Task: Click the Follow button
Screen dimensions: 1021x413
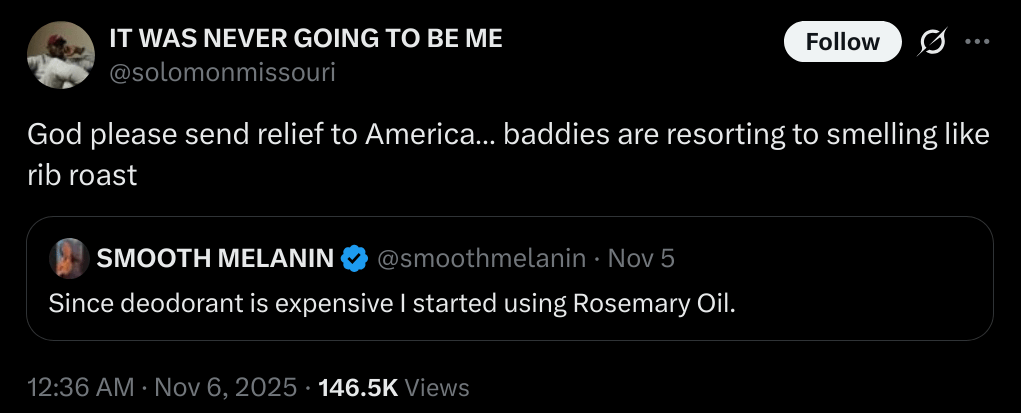Action: (842, 42)
